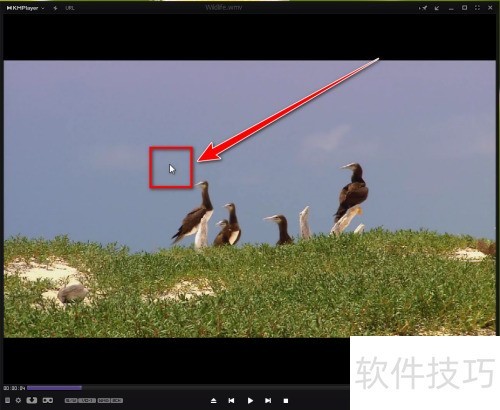Toggle the third small label button in the bottom bar
The width and height of the screenshot is (500, 410).
(104, 400)
